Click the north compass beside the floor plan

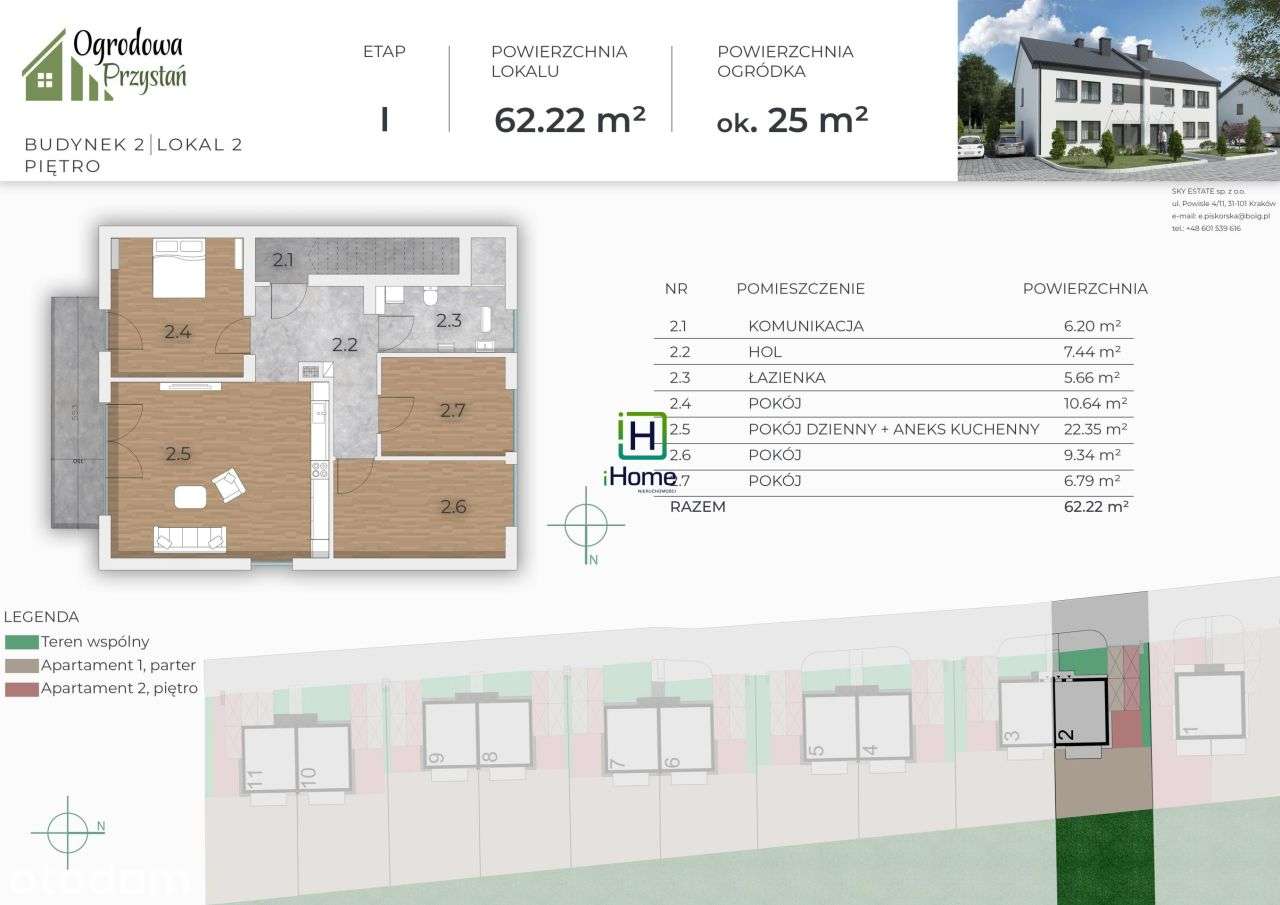coord(586,527)
